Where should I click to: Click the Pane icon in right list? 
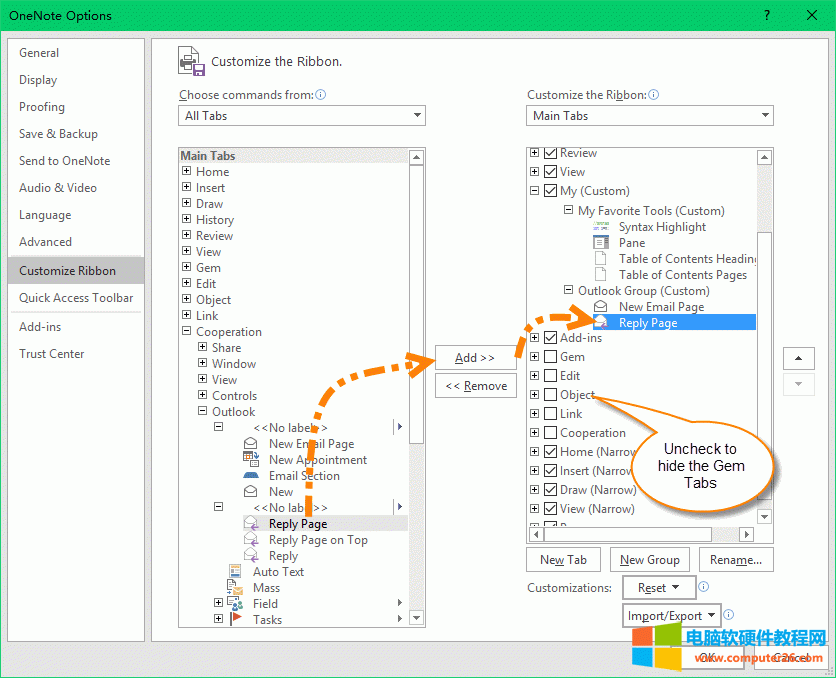pos(601,243)
